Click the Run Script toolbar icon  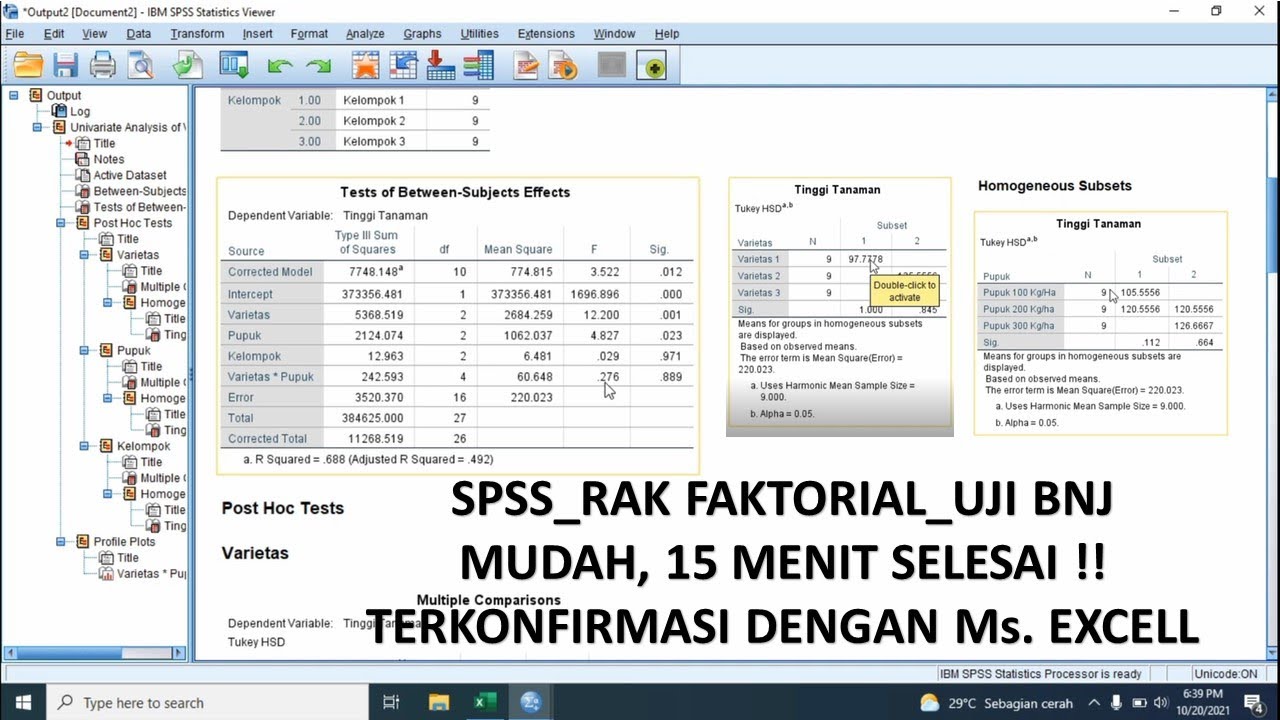[x=564, y=66]
